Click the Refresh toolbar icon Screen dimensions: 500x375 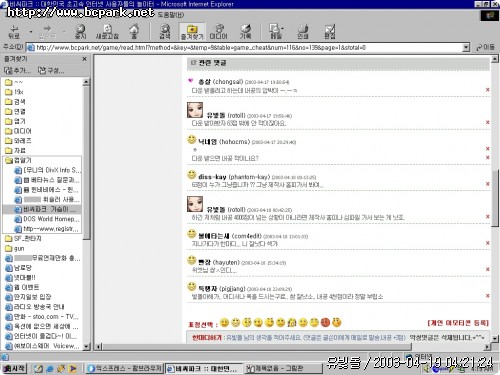[107, 32]
